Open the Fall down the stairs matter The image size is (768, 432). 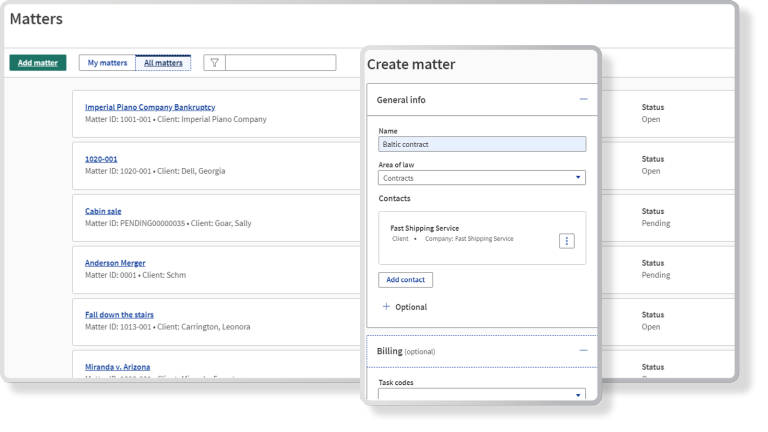pyautogui.click(x=119, y=315)
